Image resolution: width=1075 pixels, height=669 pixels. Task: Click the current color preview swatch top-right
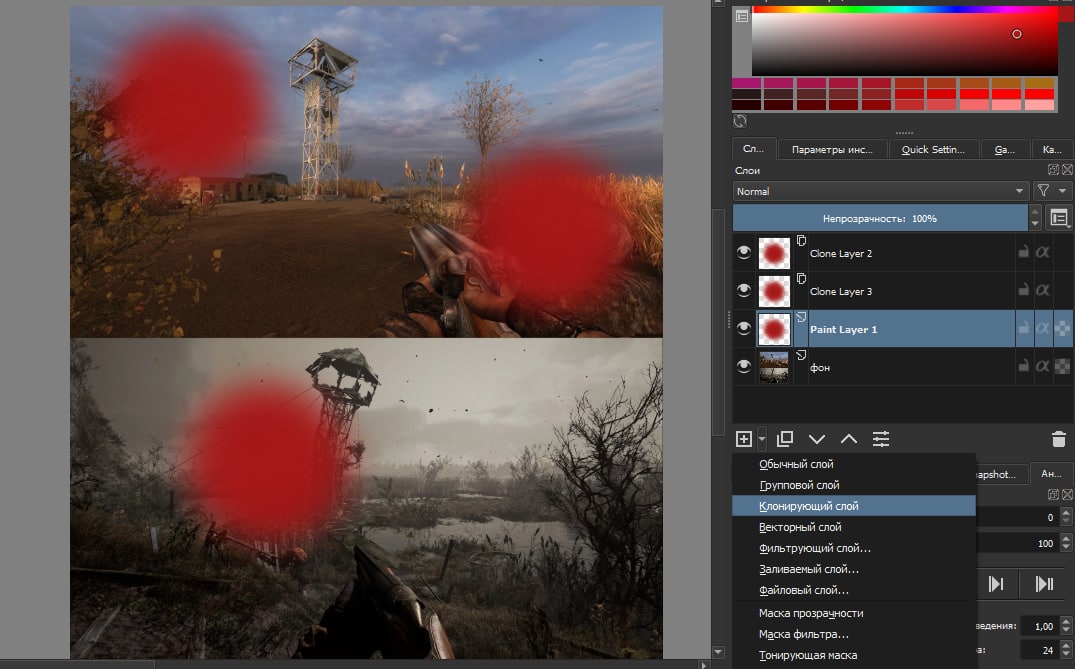click(1067, 14)
